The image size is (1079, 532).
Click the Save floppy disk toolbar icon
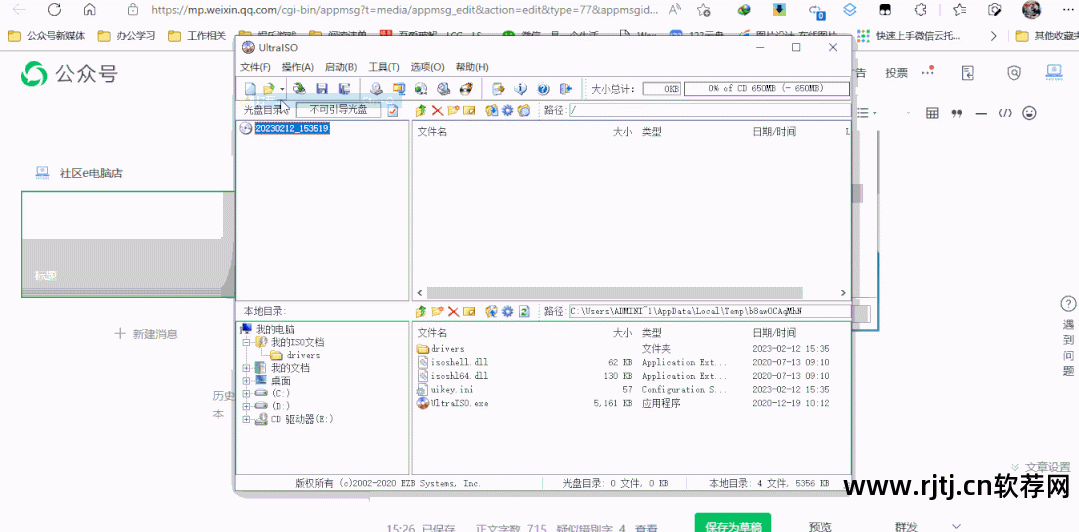(x=322, y=89)
